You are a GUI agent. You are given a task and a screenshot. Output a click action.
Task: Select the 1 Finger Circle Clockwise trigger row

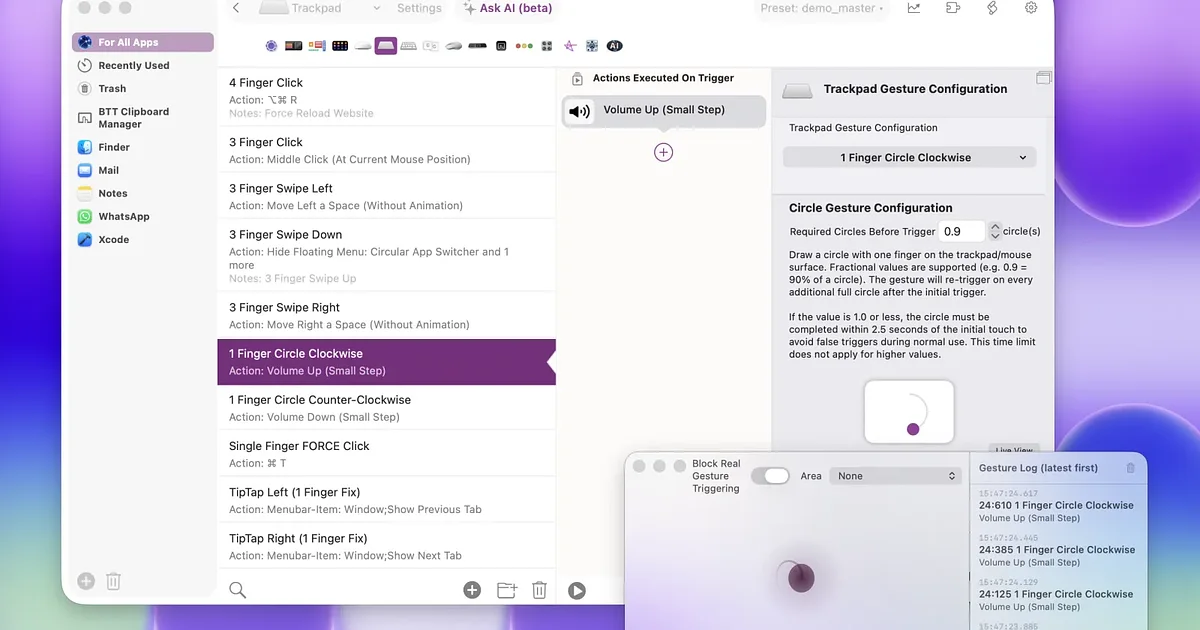pos(386,362)
